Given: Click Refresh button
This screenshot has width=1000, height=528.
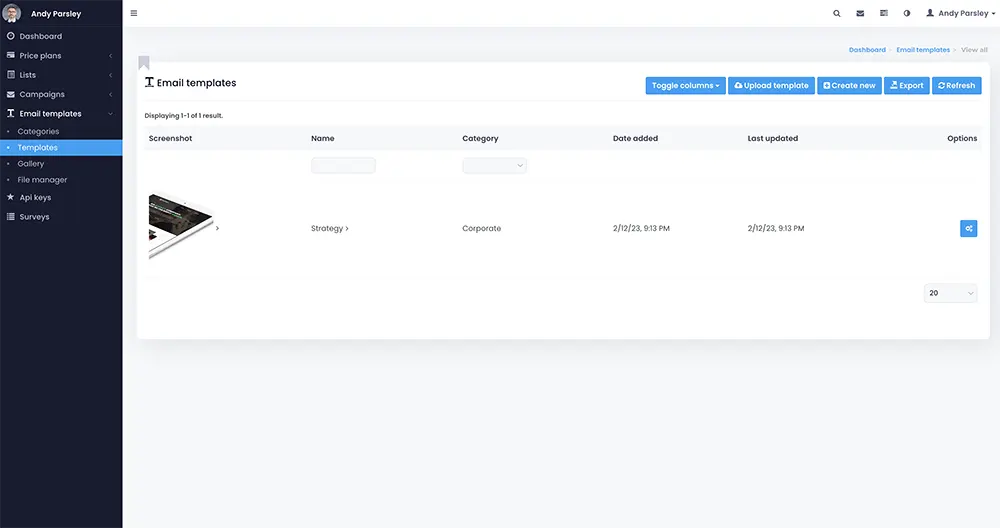Looking at the screenshot, I should [x=957, y=85].
